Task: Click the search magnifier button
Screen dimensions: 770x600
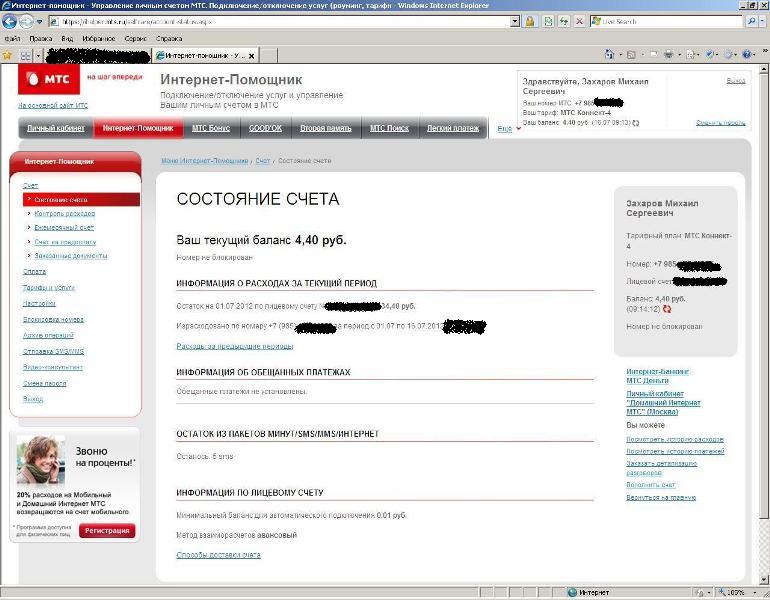Action: 751,22
